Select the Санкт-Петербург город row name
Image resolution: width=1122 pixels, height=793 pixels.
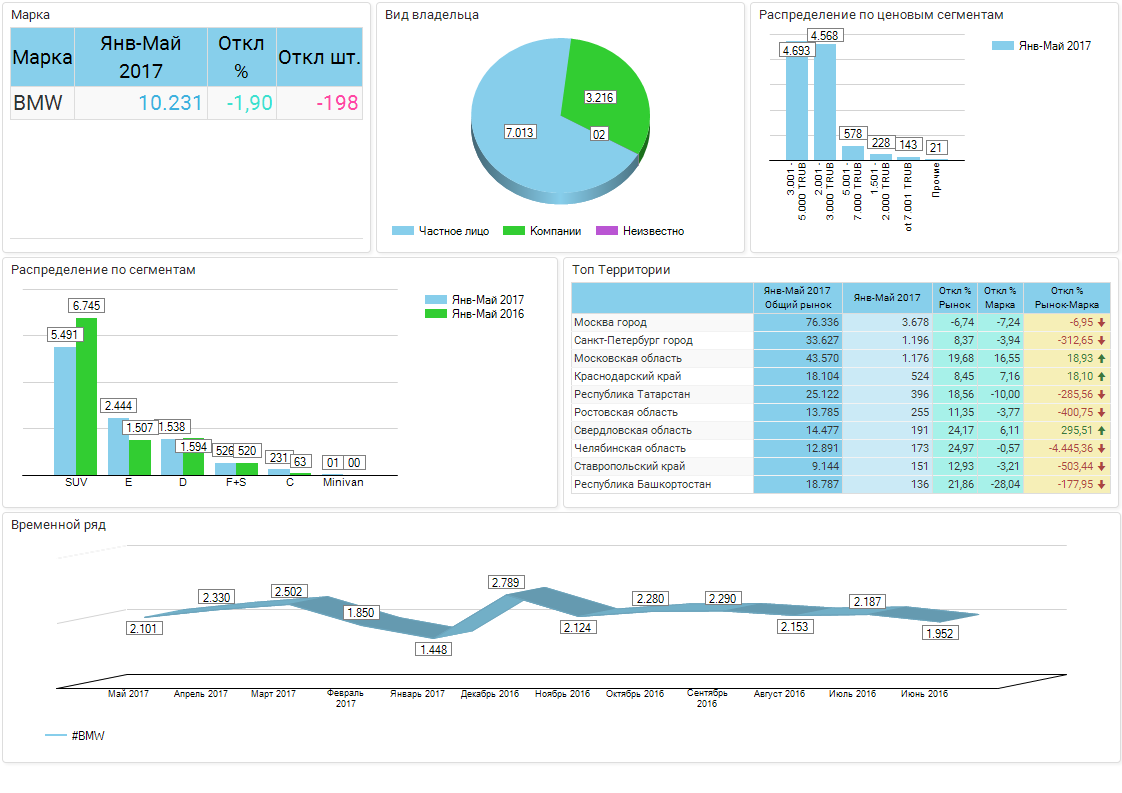click(633, 341)
